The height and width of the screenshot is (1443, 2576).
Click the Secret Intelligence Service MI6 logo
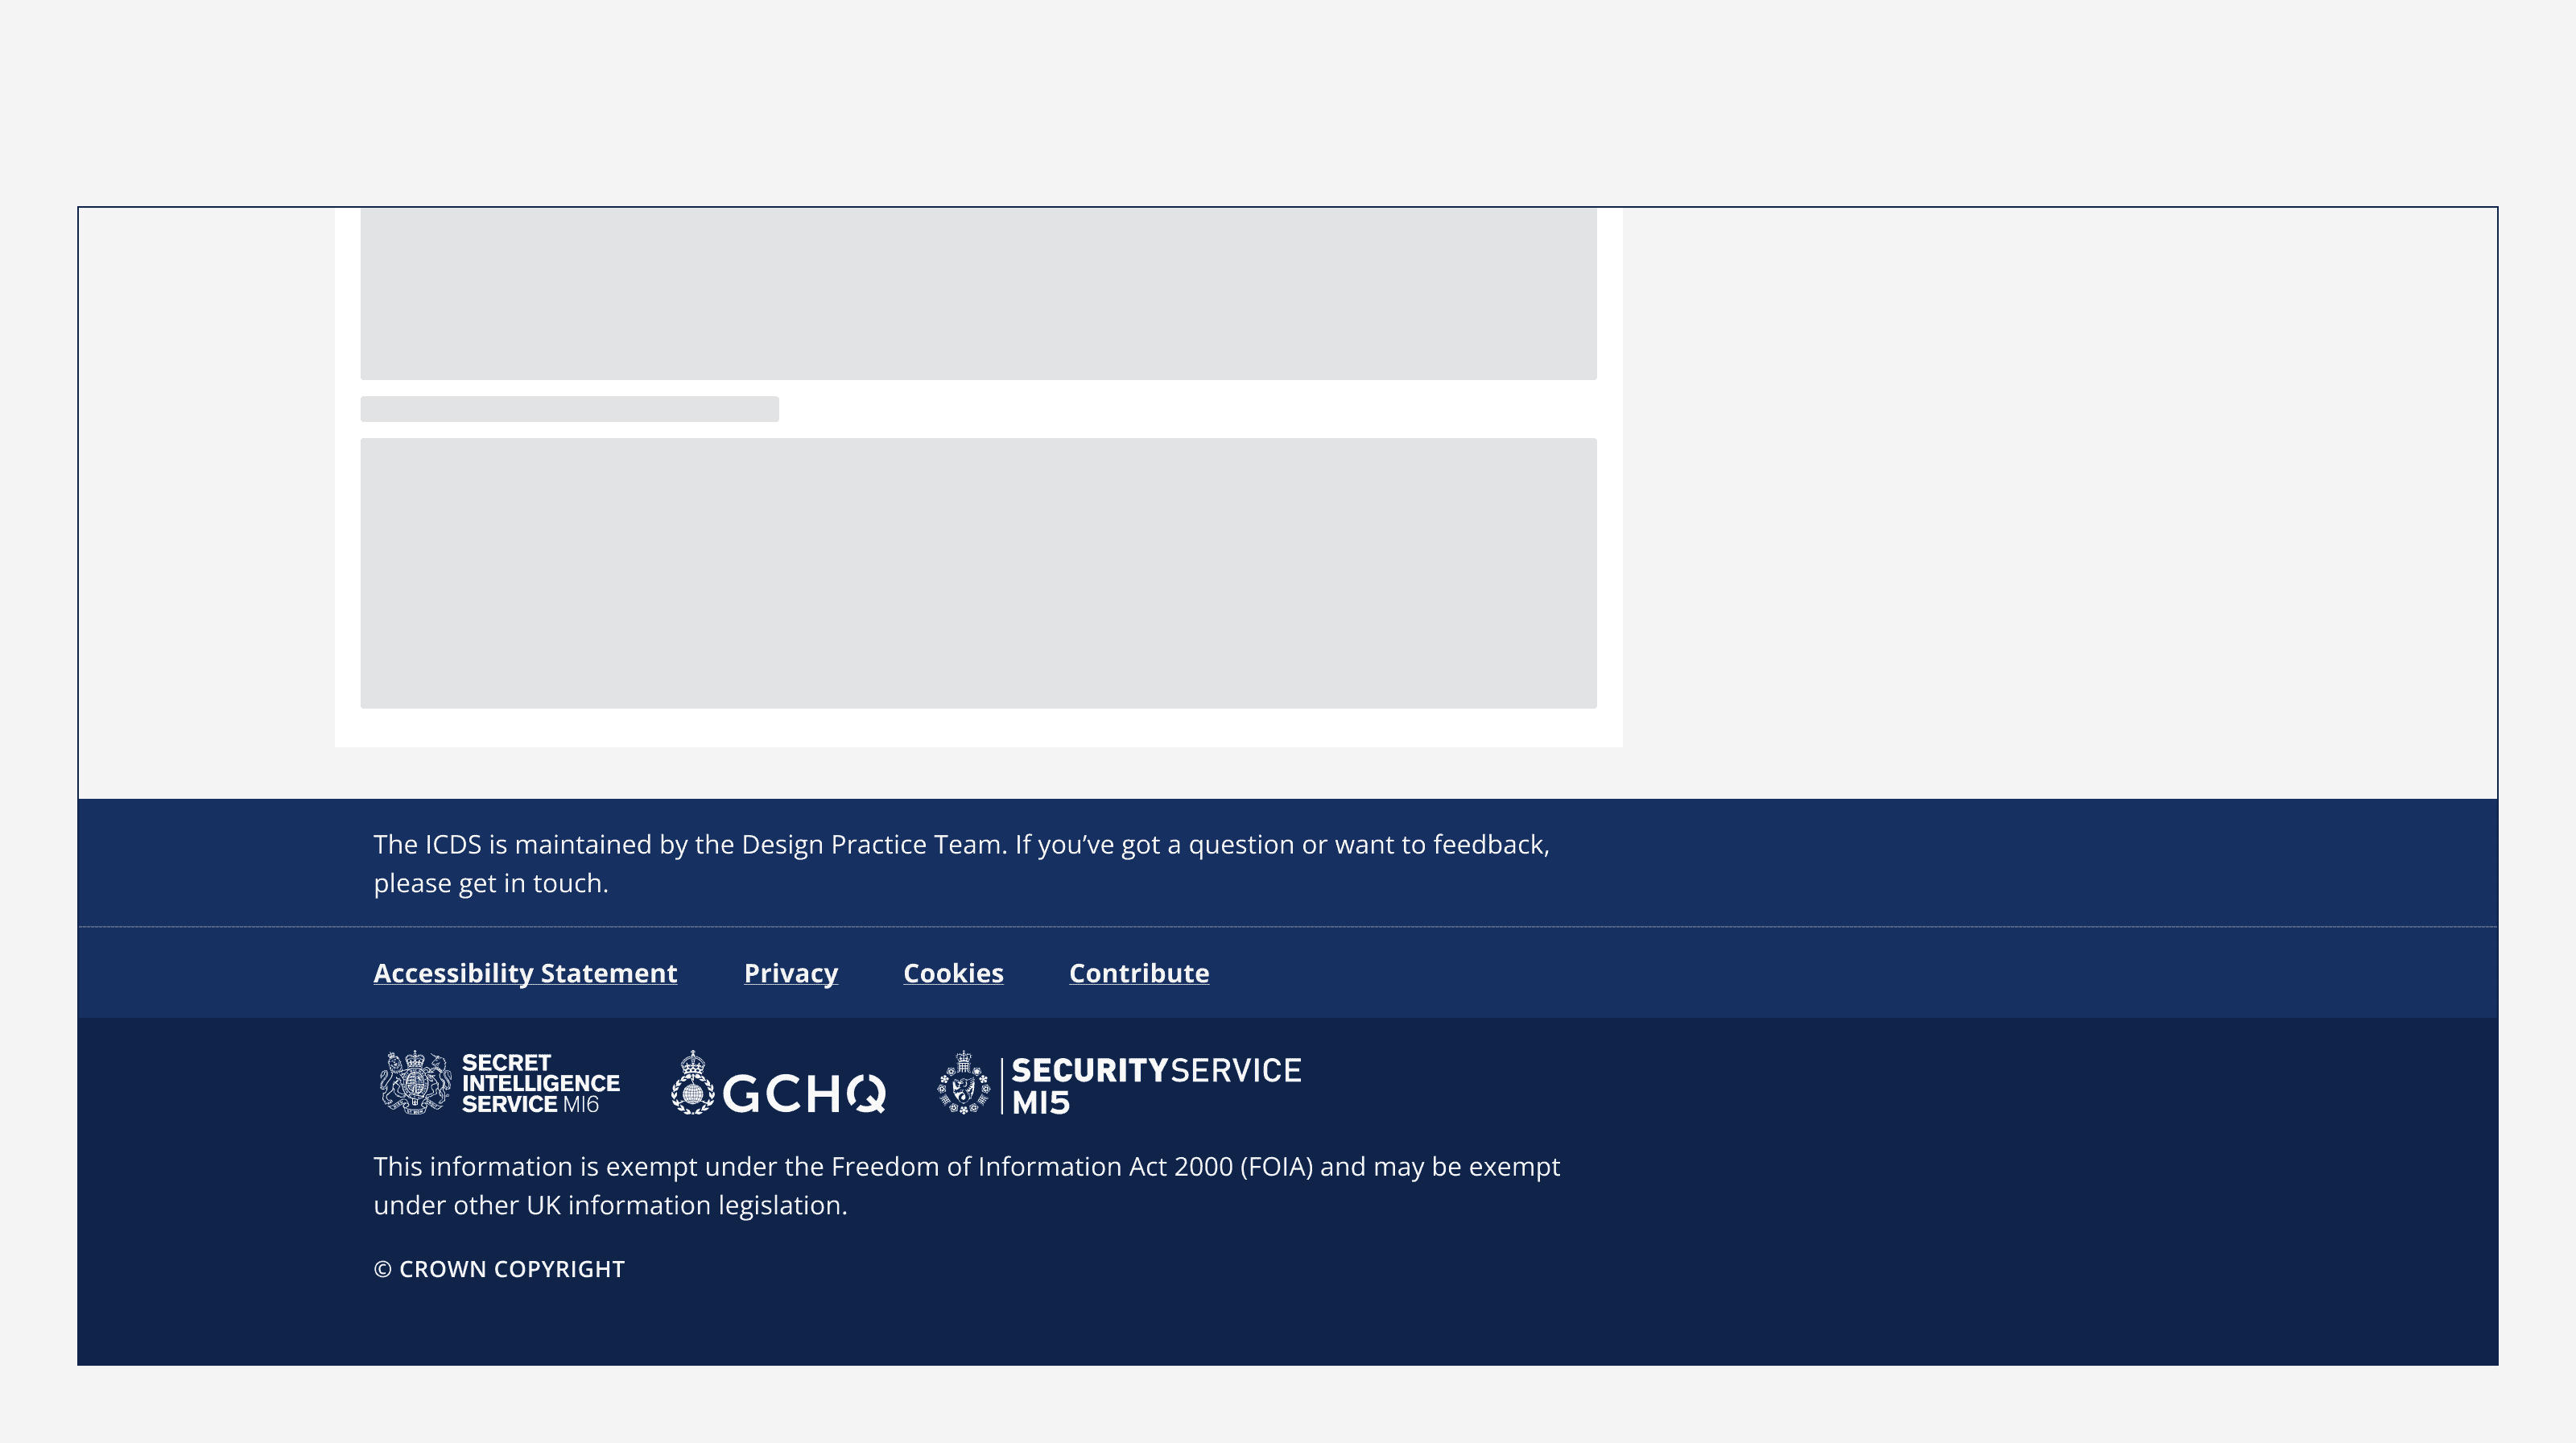[x=499, y=1083]
